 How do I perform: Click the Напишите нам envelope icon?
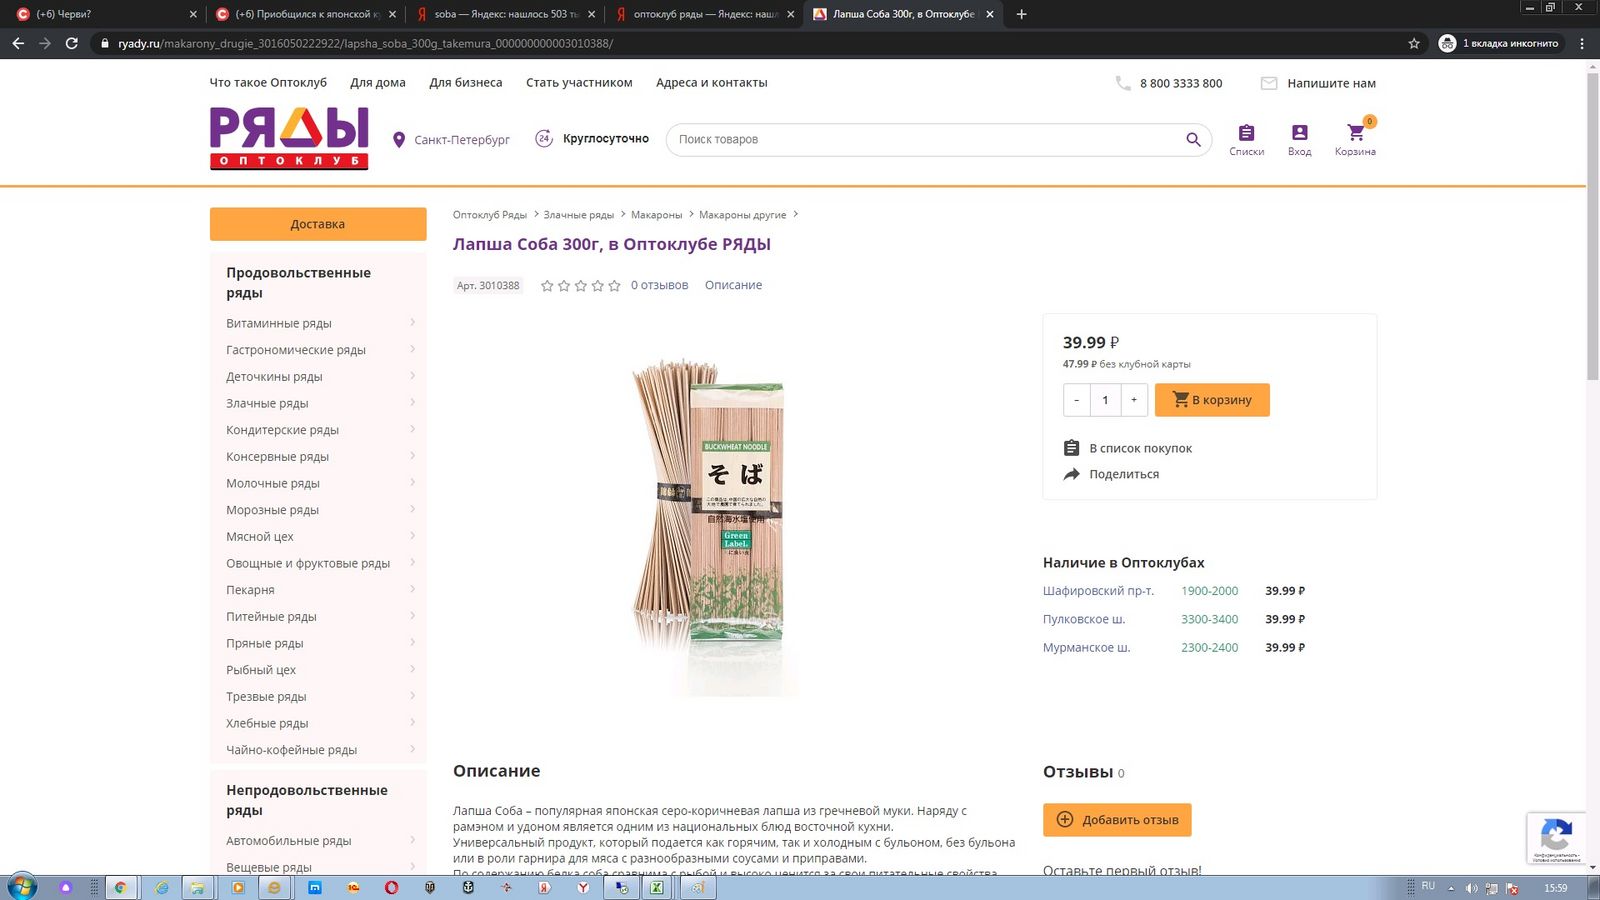pos(1268,83)
